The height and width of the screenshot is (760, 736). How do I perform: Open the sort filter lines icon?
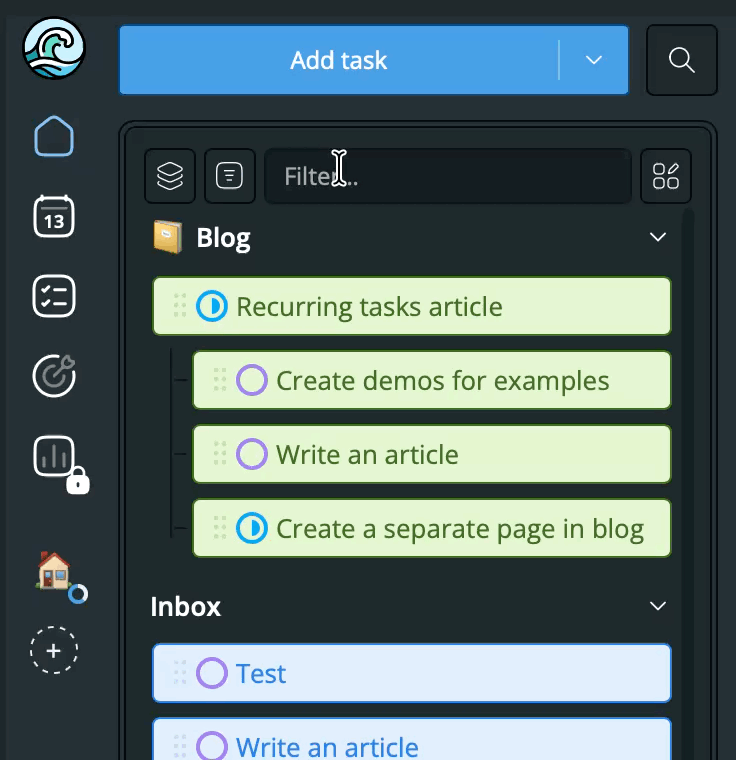(x=229, y=176)
